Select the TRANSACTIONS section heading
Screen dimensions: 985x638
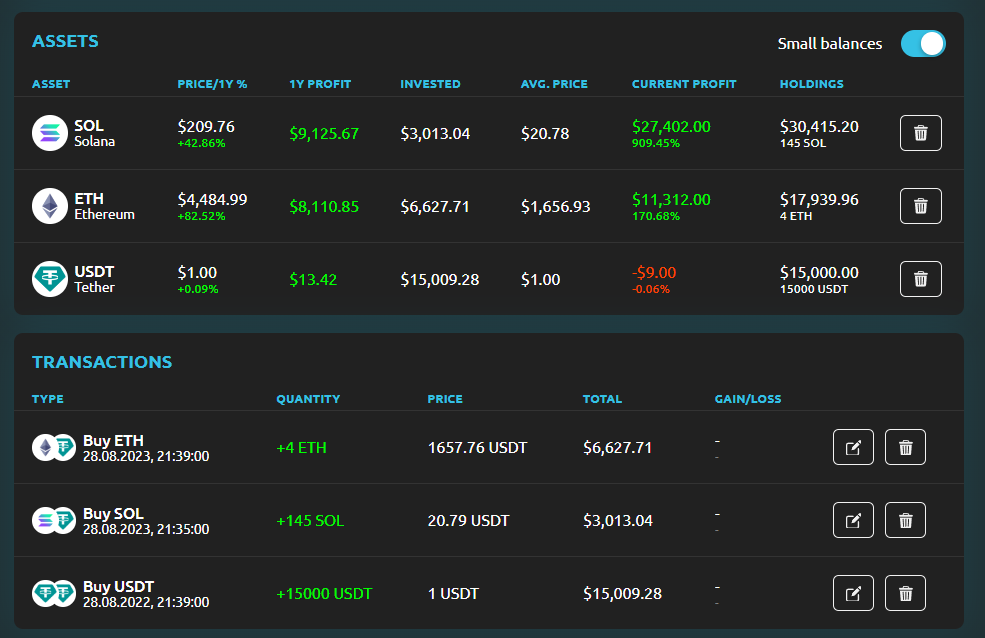click(x=101, y=362)
